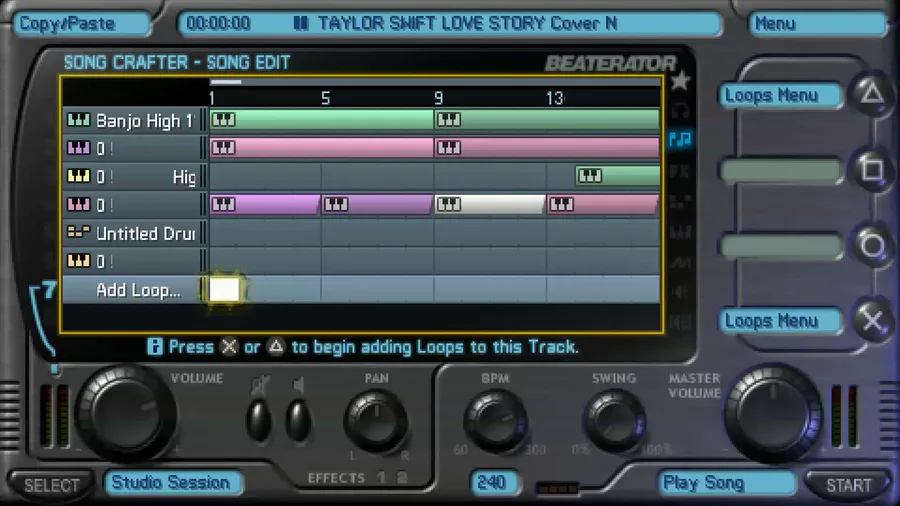900x506 pixels.
Task: Toggle Effects slot 2
Action: 402,477
